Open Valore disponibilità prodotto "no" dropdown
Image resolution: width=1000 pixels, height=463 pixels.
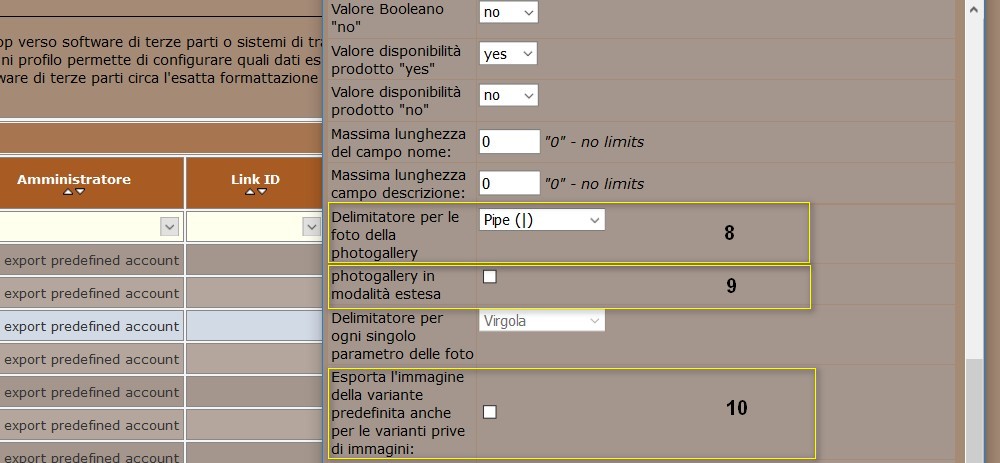[x=508, y=95]
